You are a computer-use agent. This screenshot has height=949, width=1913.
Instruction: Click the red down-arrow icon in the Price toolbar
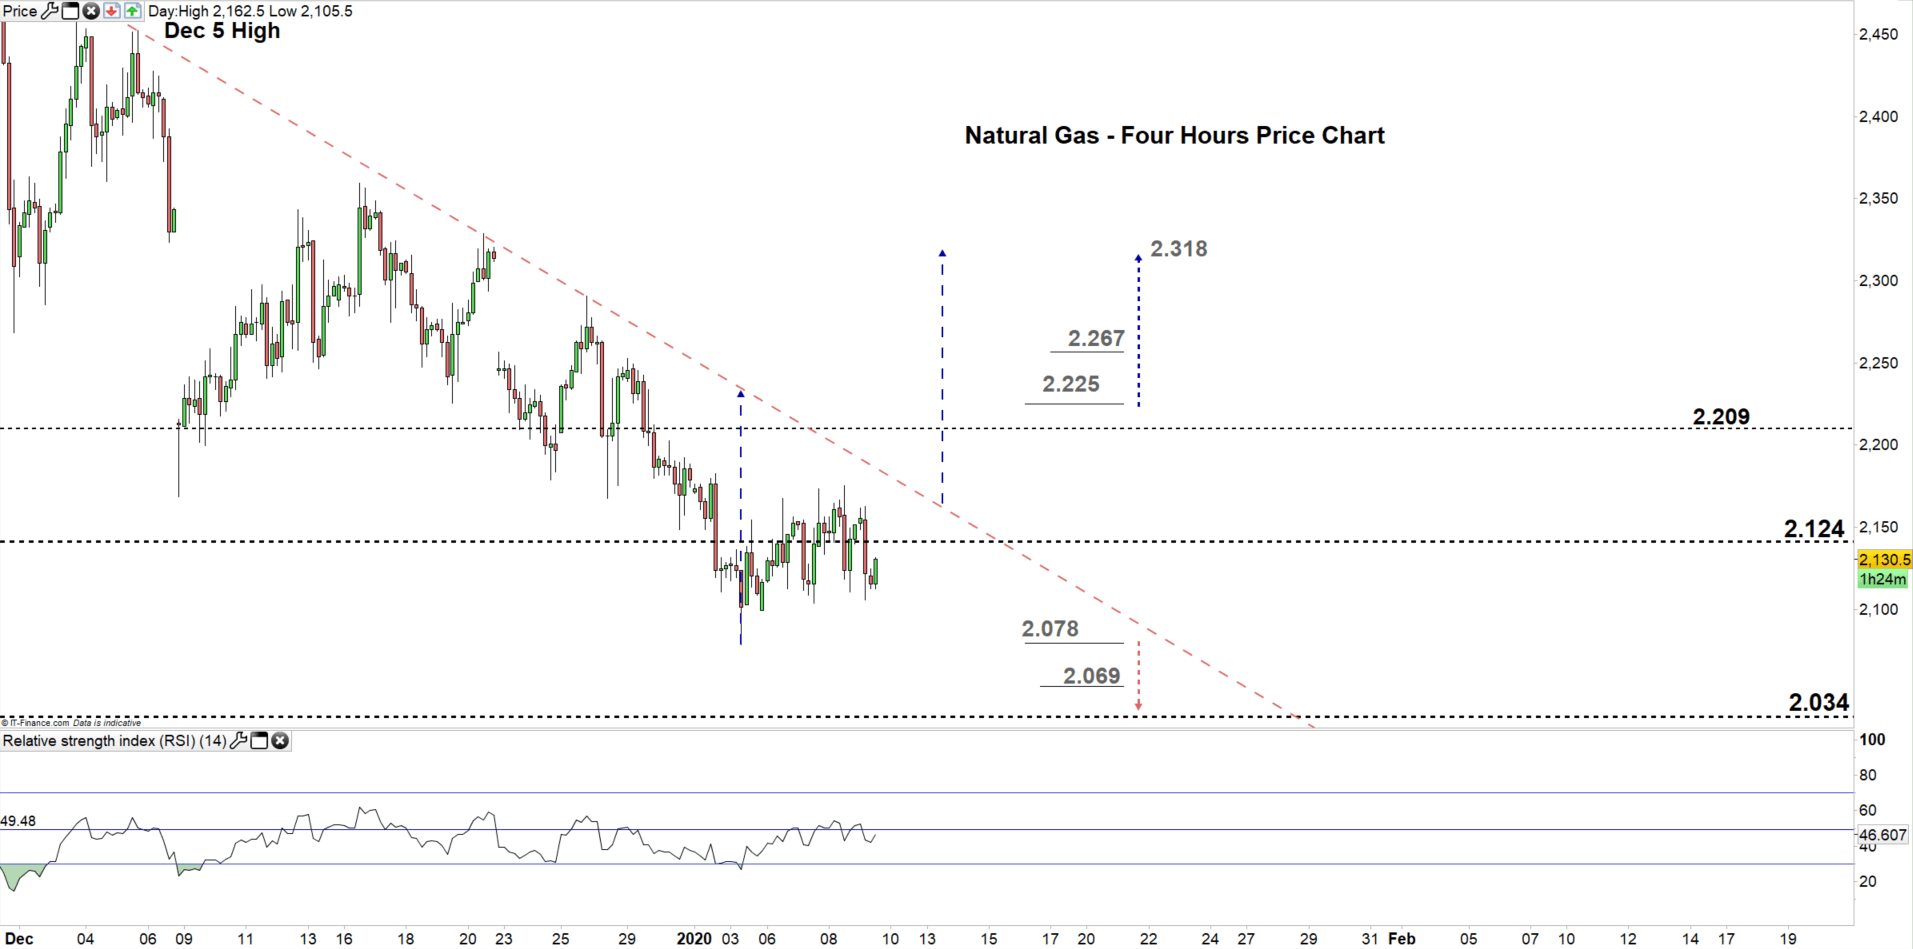point(112,11)
